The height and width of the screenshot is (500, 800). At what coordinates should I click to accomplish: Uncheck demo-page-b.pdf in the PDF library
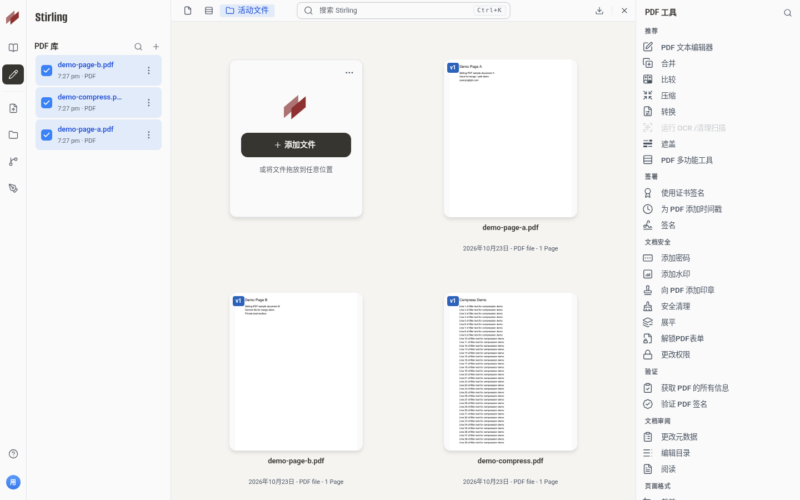[x=46, y=70]
